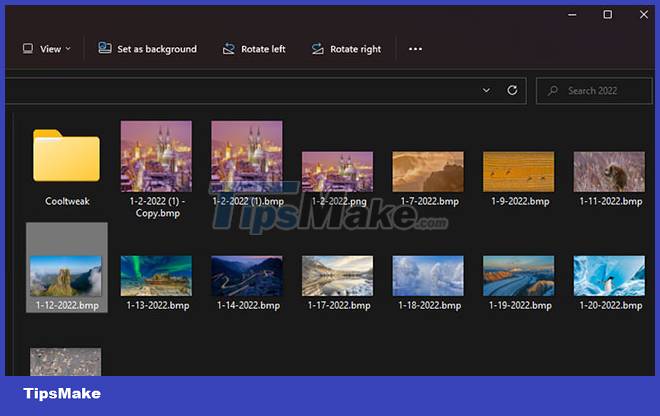Click the file name 1-7-2022.bmp
Screen dimensions: 660x416
tap(429, 201)
